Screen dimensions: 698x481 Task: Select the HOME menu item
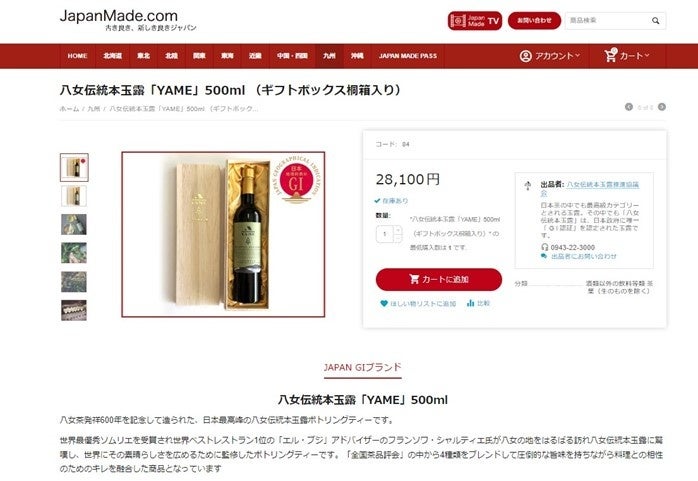tap(77, 56)
